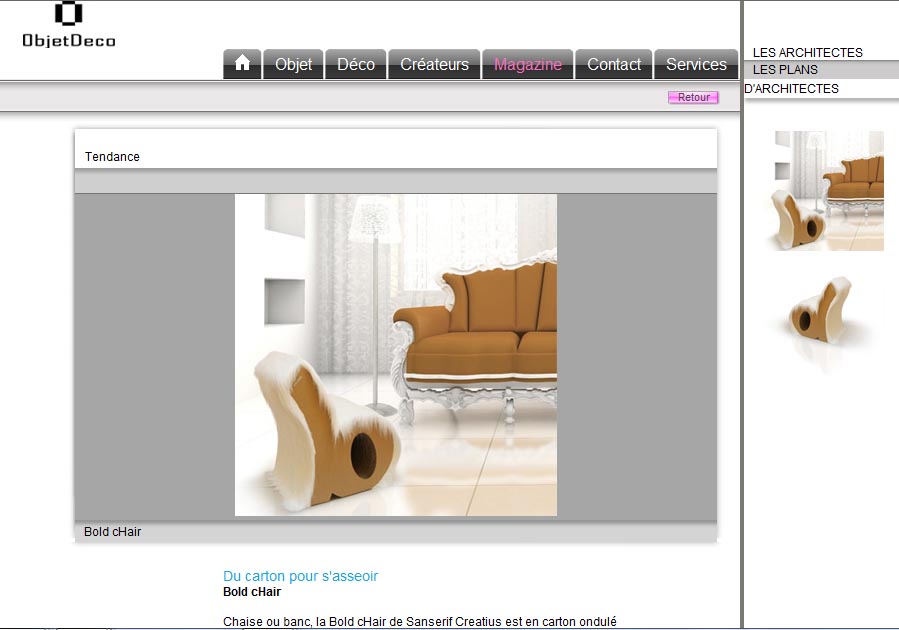Click the ObjetDeco logo
The height and width of the screenshot is (630, 899).
(69, 26)
